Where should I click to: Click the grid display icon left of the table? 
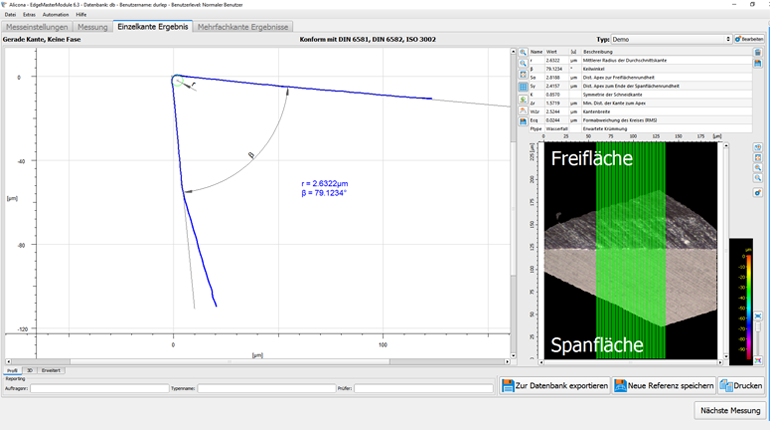click(523, 87)
